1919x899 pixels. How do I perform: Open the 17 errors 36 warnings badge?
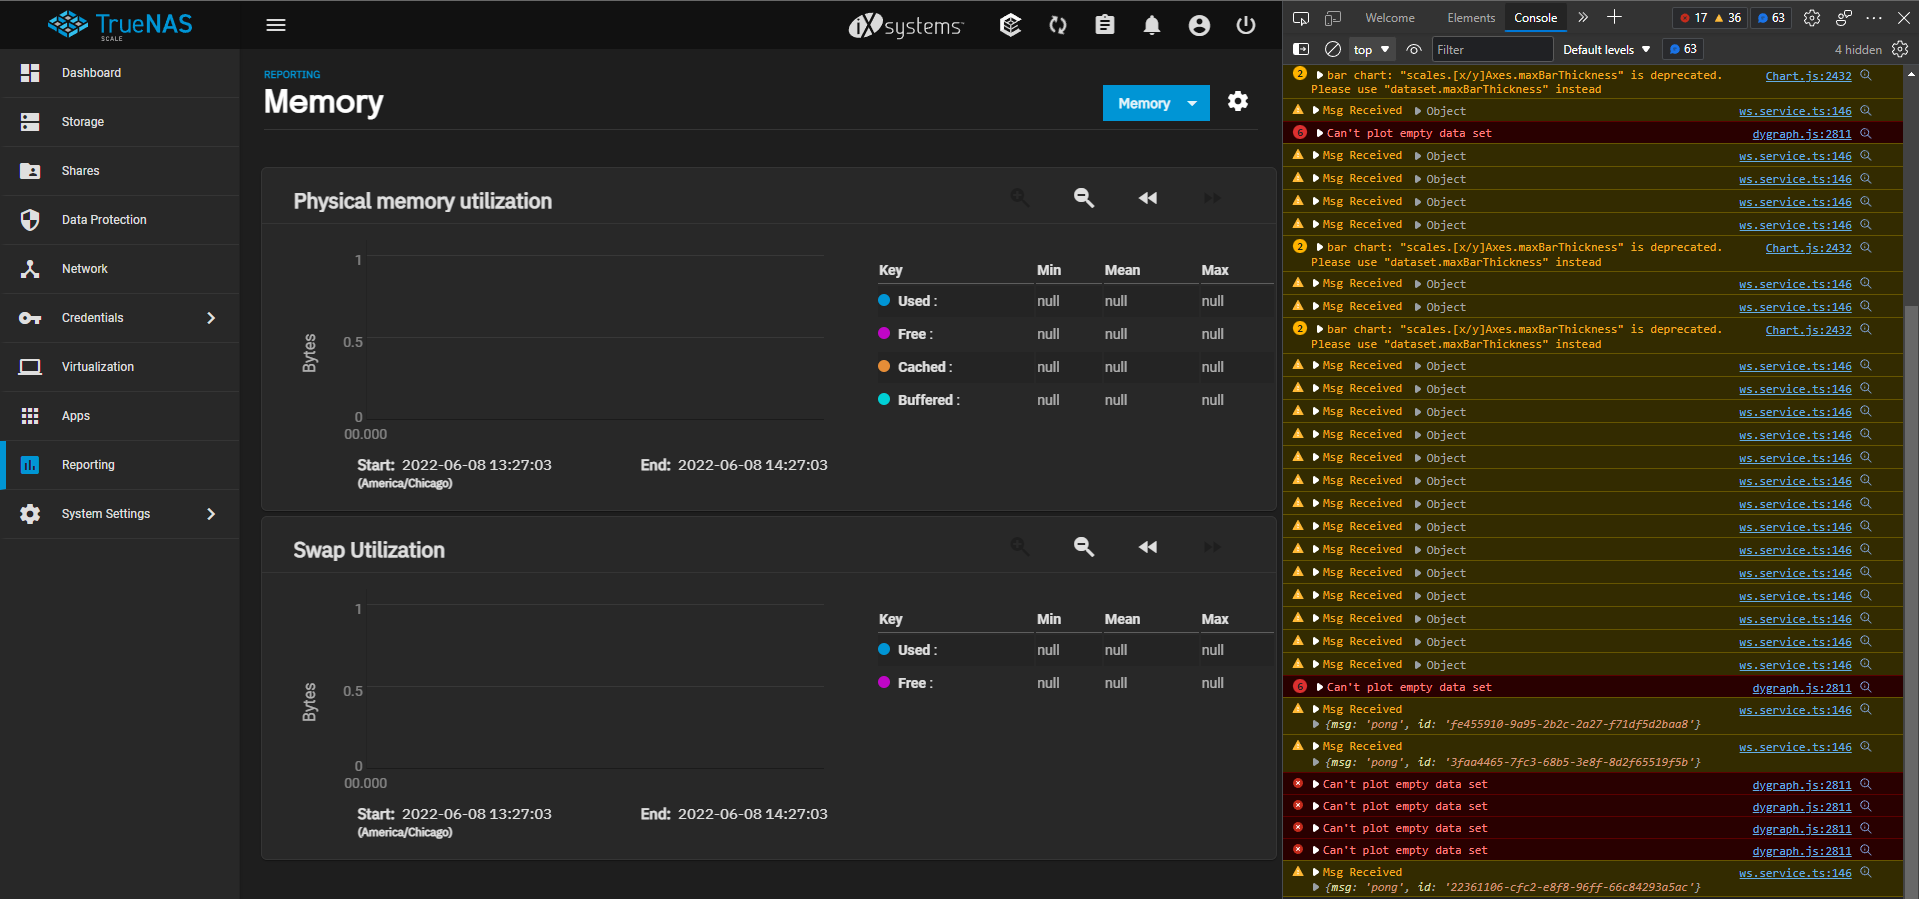1711,18
